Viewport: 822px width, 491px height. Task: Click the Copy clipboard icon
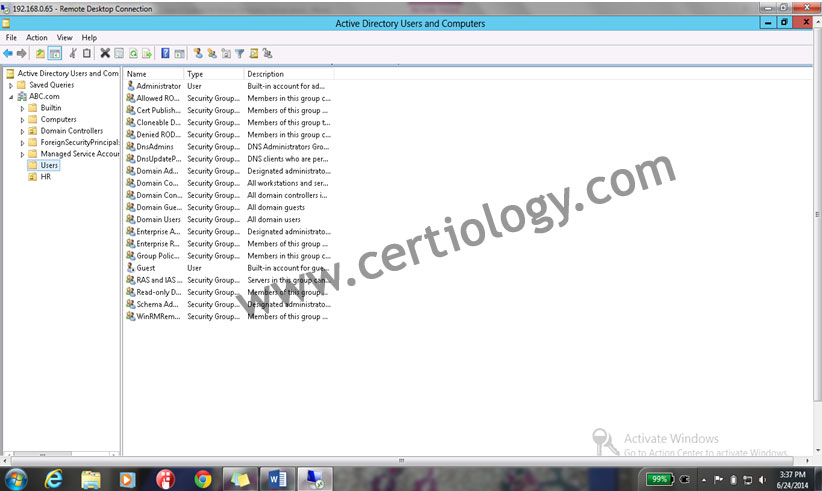click(86, 53)
